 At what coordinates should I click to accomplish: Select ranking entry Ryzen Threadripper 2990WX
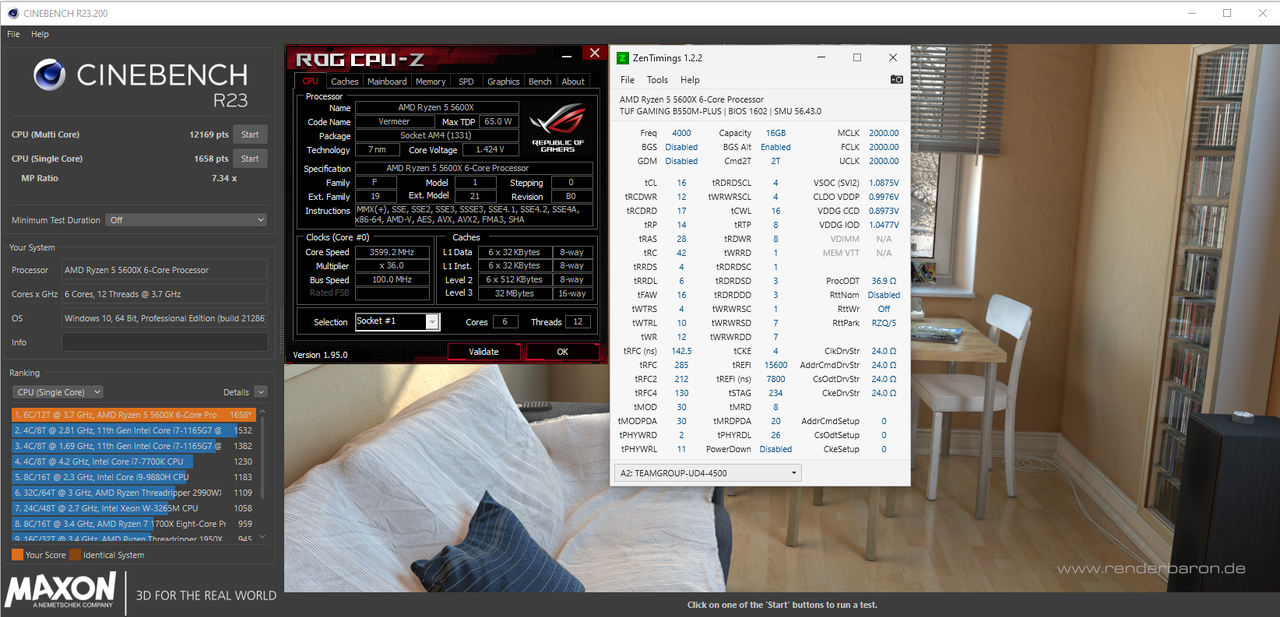click(x=134, y=492)
